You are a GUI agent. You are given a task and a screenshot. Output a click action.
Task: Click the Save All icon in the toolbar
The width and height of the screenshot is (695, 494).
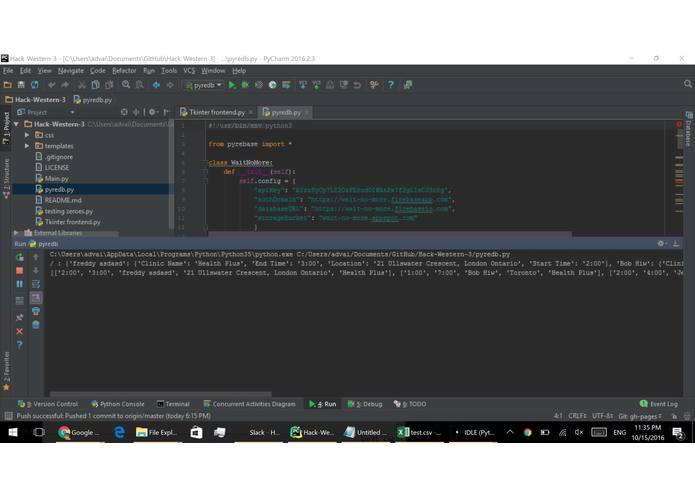[x=21, y=85]
